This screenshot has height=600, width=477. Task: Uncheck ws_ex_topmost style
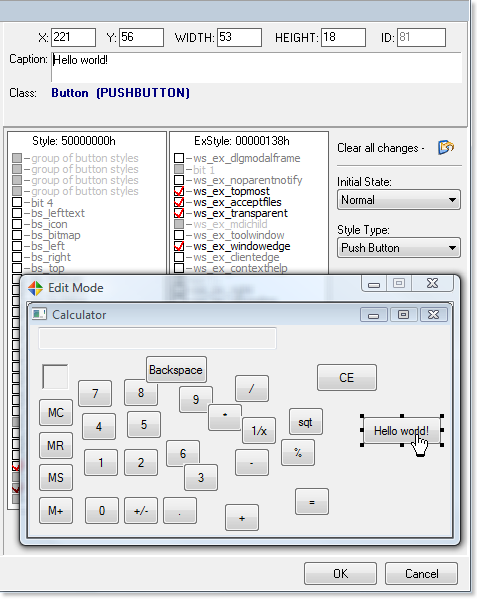tap(179, 191)
